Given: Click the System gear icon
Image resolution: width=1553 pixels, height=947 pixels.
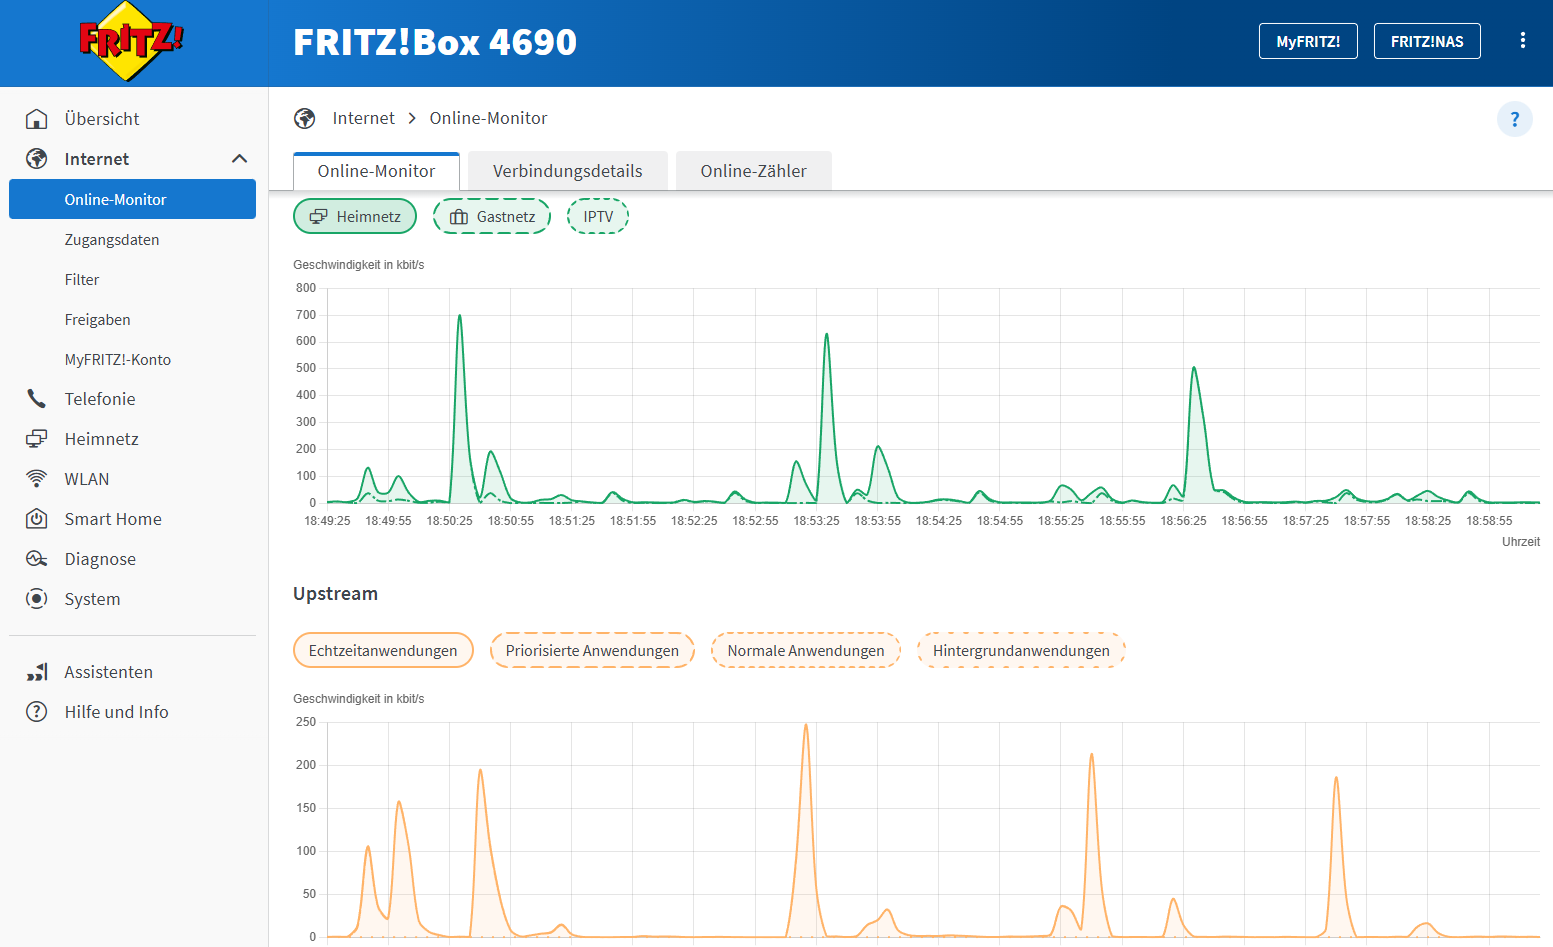Looking at the screenshot, I should pos(37,599).
